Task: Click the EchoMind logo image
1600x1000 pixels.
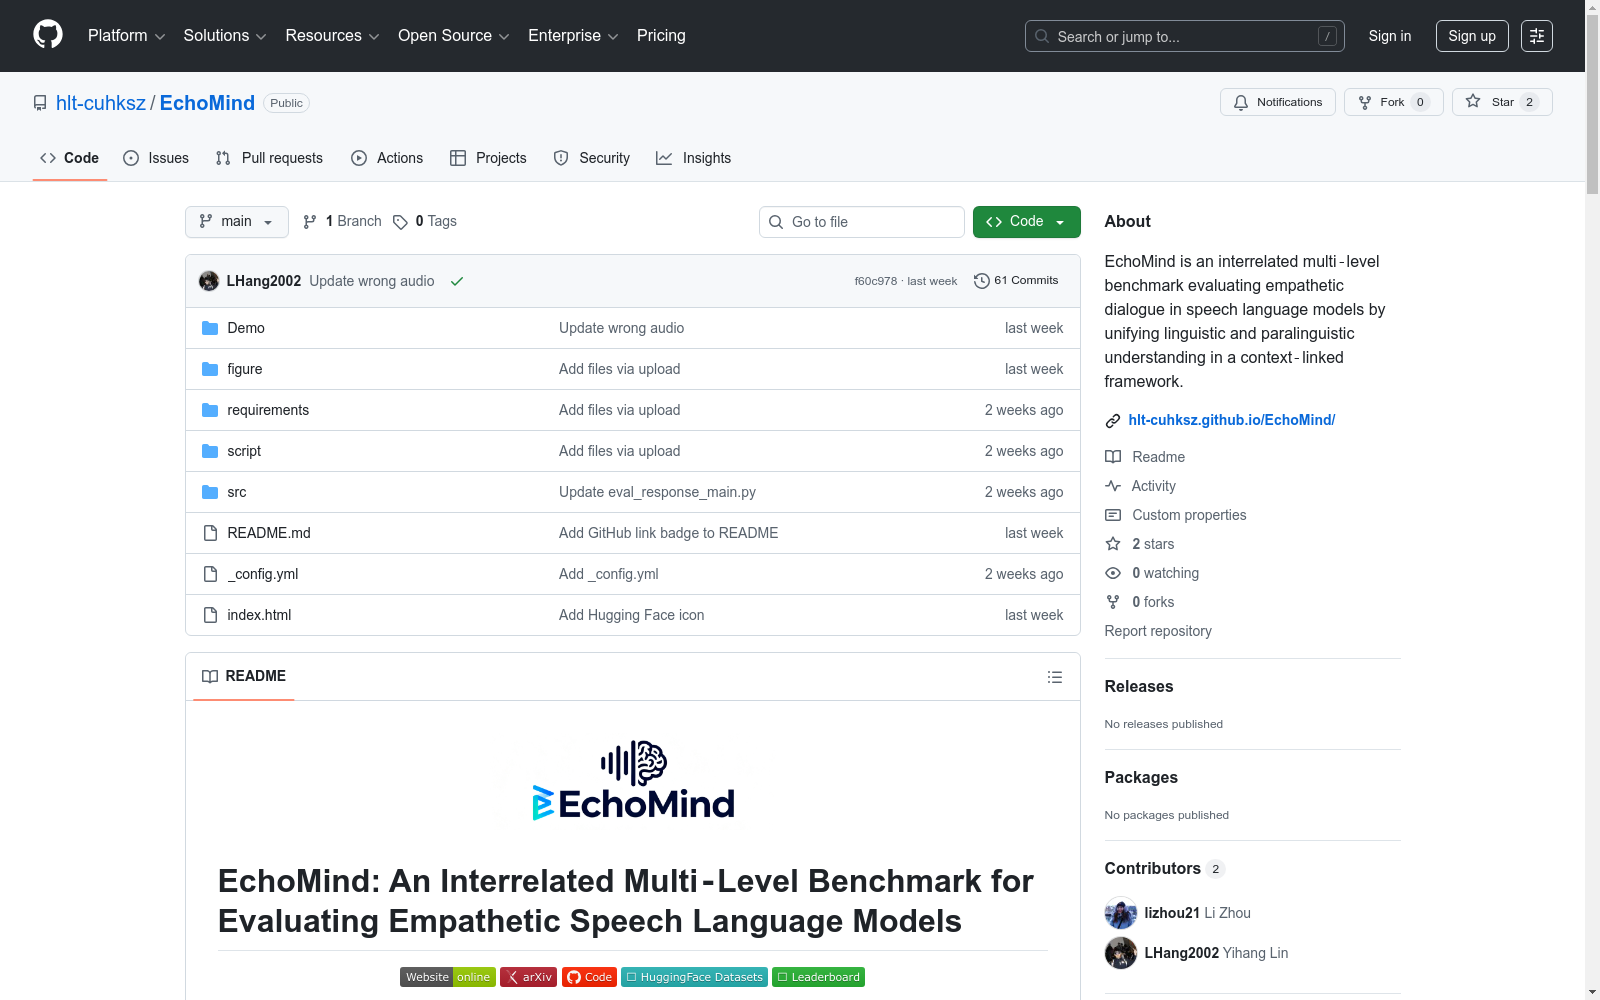Action: pyautogui.click(x=633, y=781)
